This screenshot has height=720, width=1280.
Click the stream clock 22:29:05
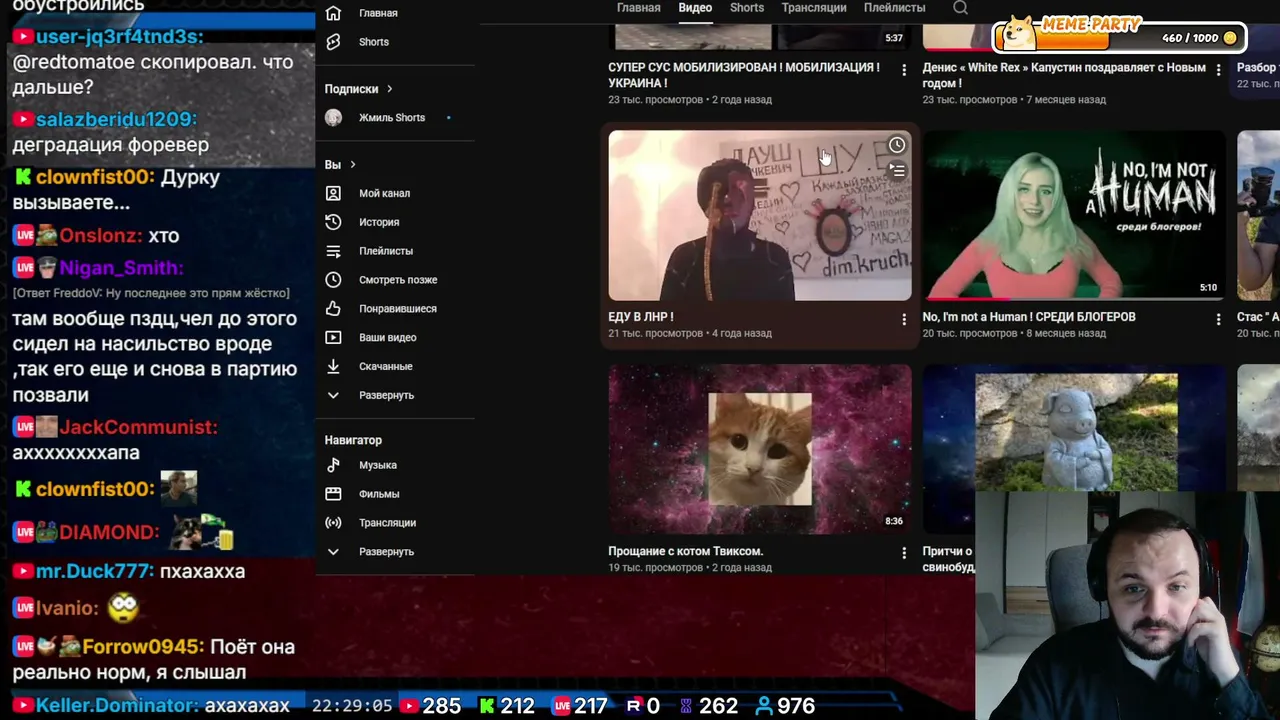tap(352, 706)
